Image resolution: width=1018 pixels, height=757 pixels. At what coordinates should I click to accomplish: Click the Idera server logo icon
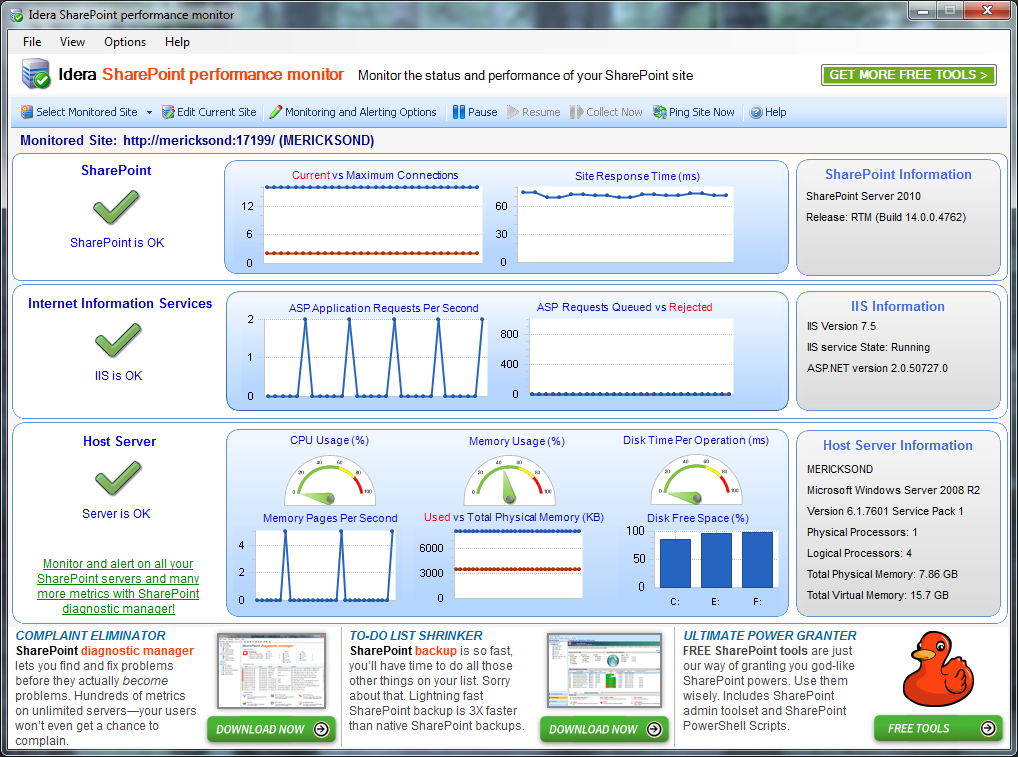(36, 73)
